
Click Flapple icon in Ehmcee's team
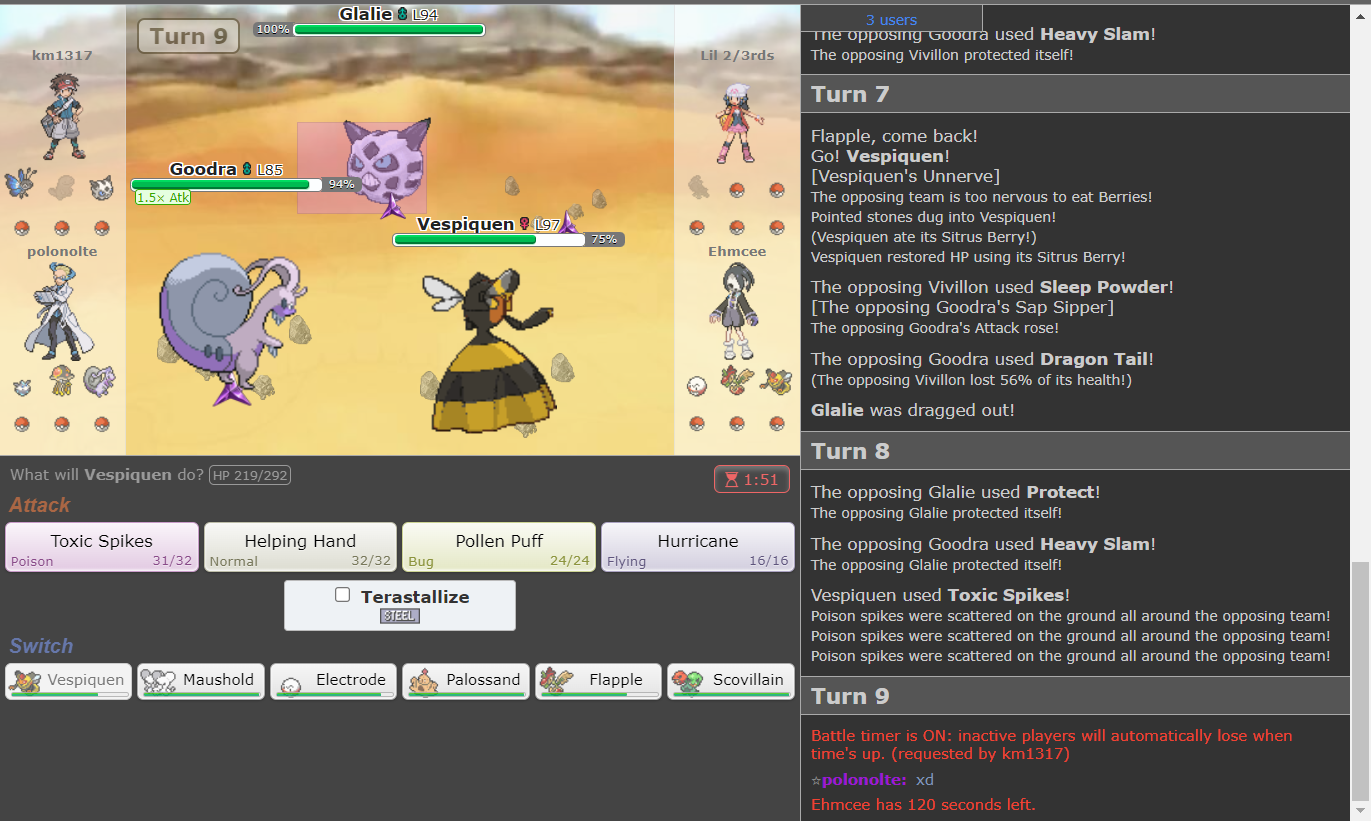[x=737, y=381]
